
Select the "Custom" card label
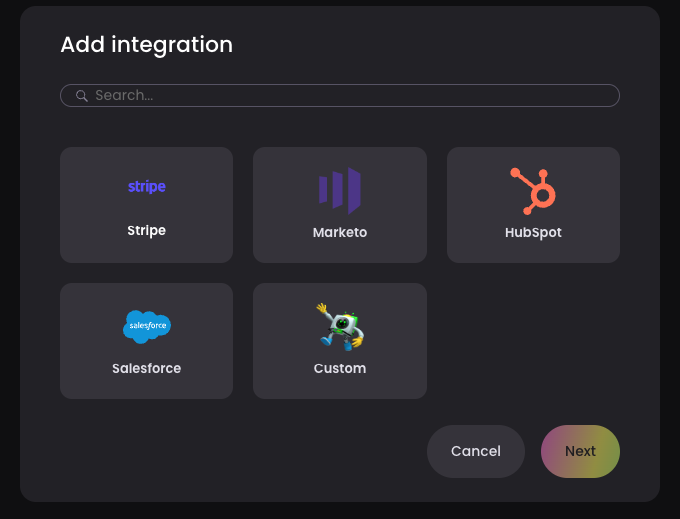click(340, 369)
